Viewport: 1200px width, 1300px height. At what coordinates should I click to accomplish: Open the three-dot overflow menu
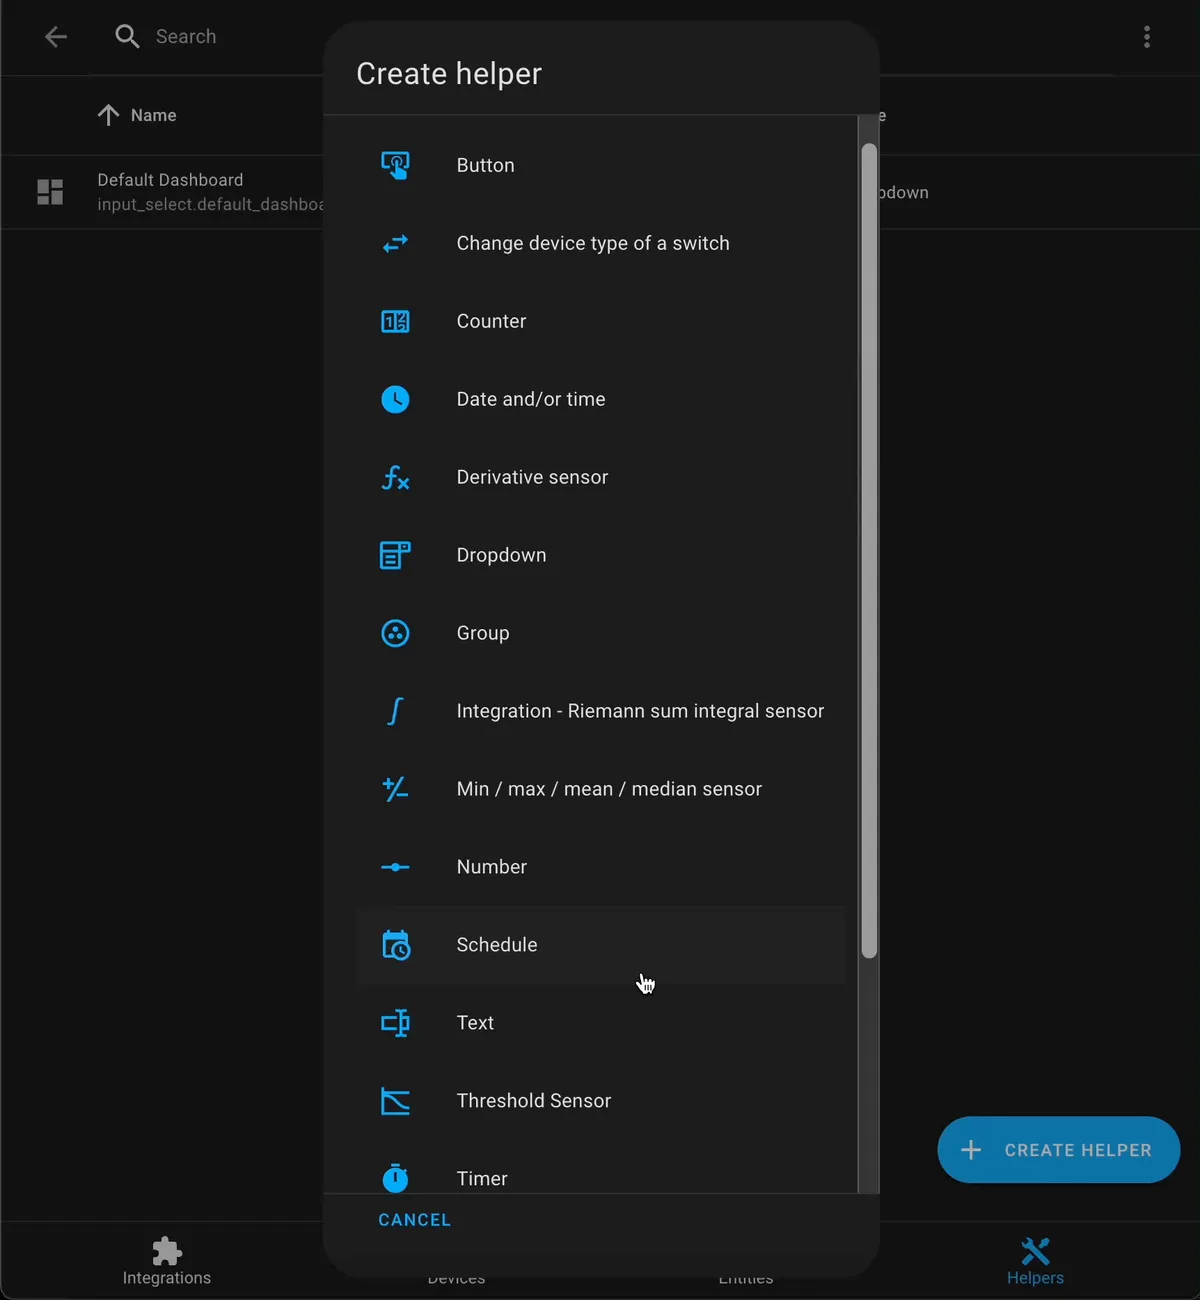coord(1147,37)
